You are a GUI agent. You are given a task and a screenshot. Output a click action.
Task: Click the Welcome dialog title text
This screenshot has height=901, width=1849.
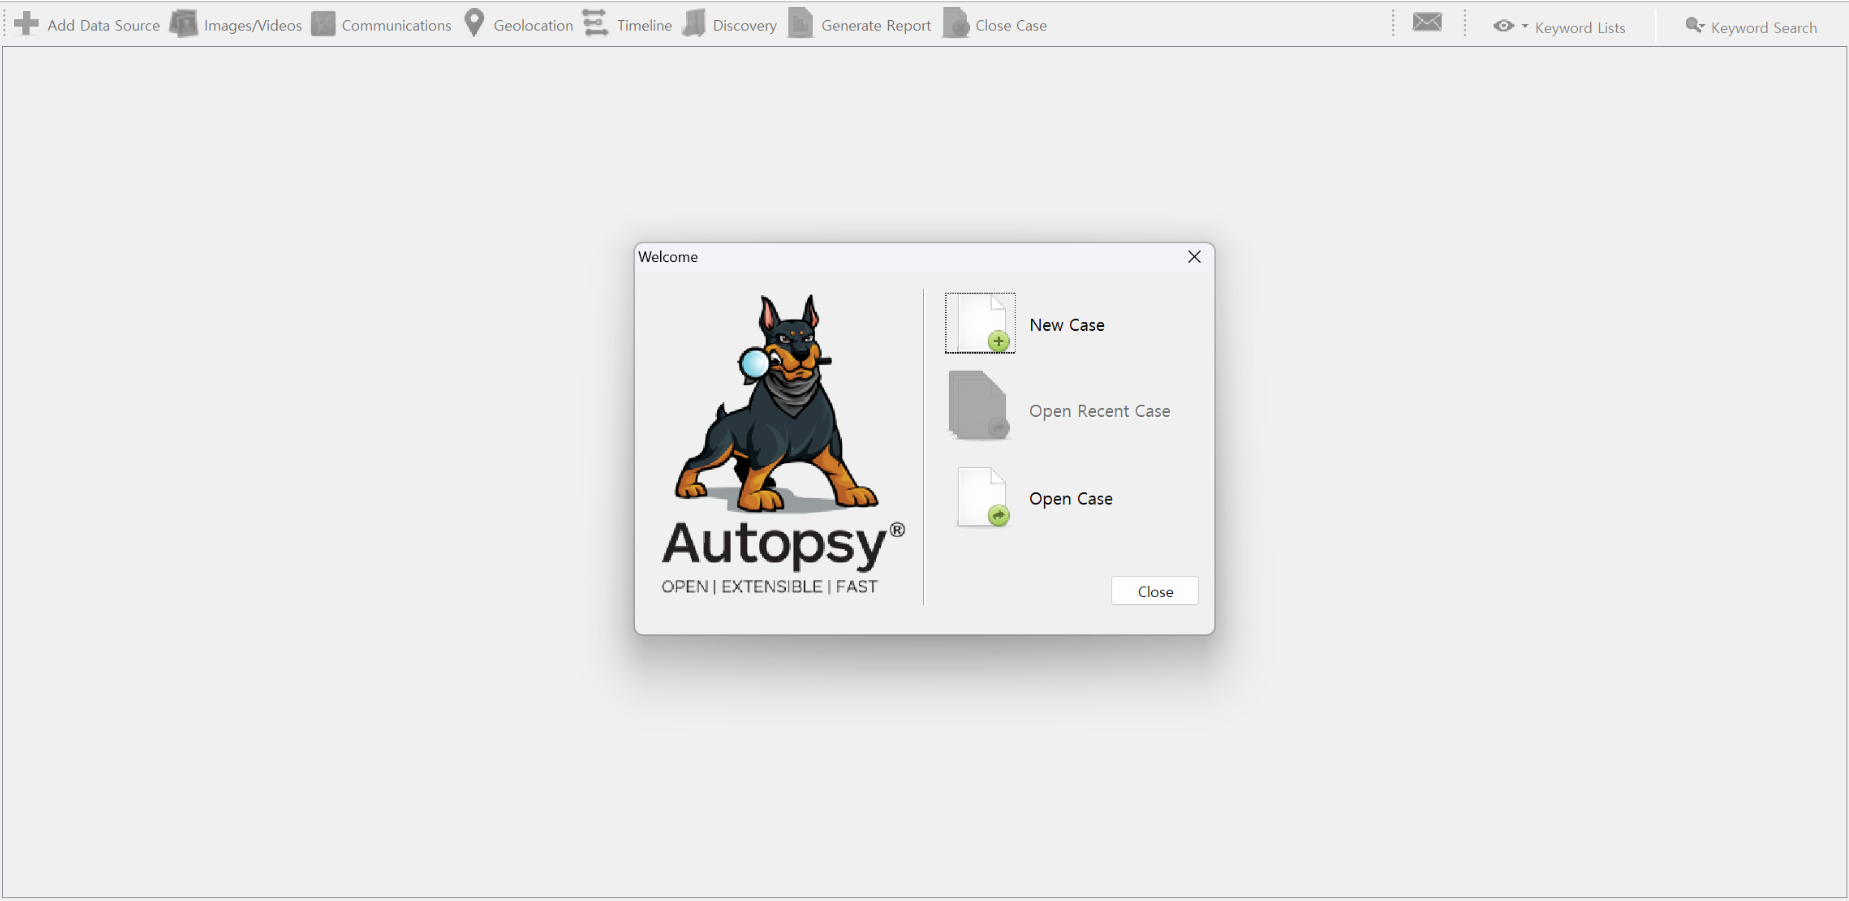668,257
